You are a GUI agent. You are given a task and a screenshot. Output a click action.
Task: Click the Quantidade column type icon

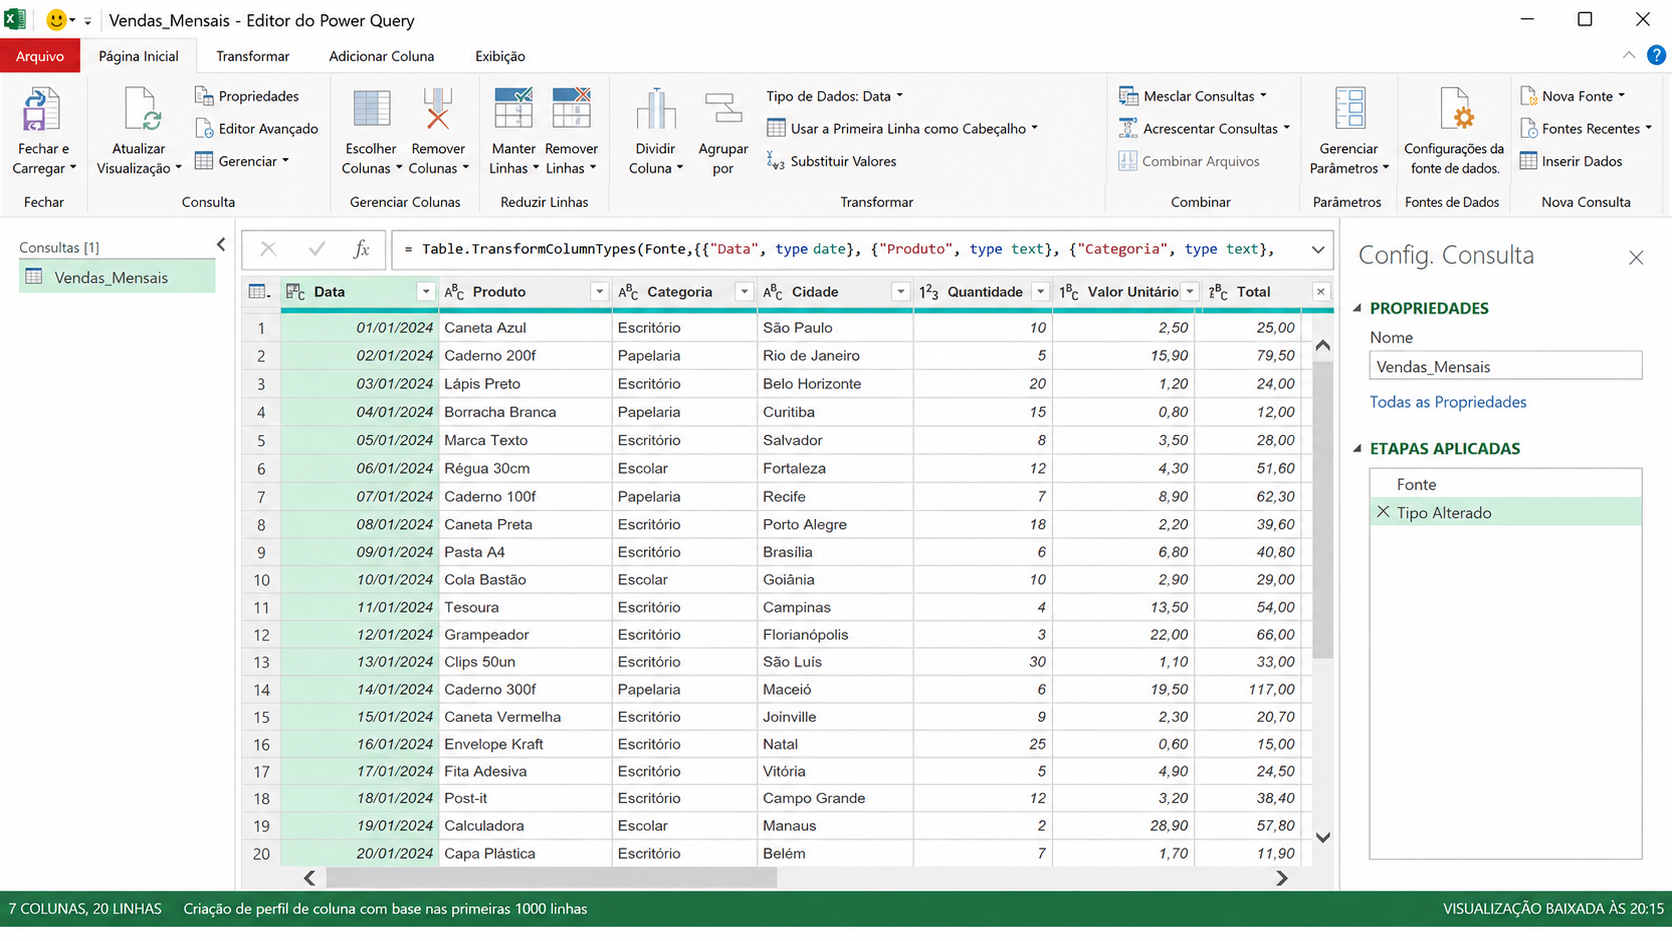point(929,292)
